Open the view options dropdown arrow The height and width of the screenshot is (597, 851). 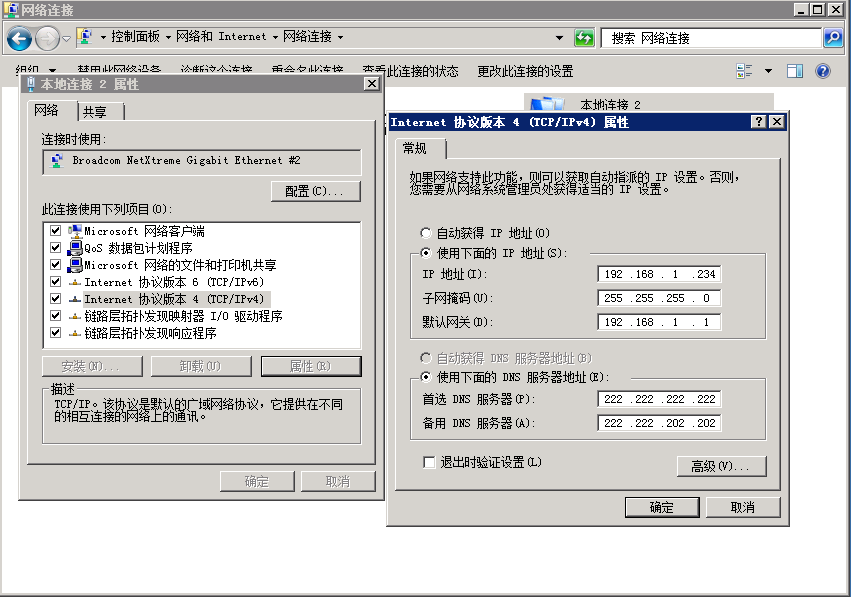pos(768,71)
